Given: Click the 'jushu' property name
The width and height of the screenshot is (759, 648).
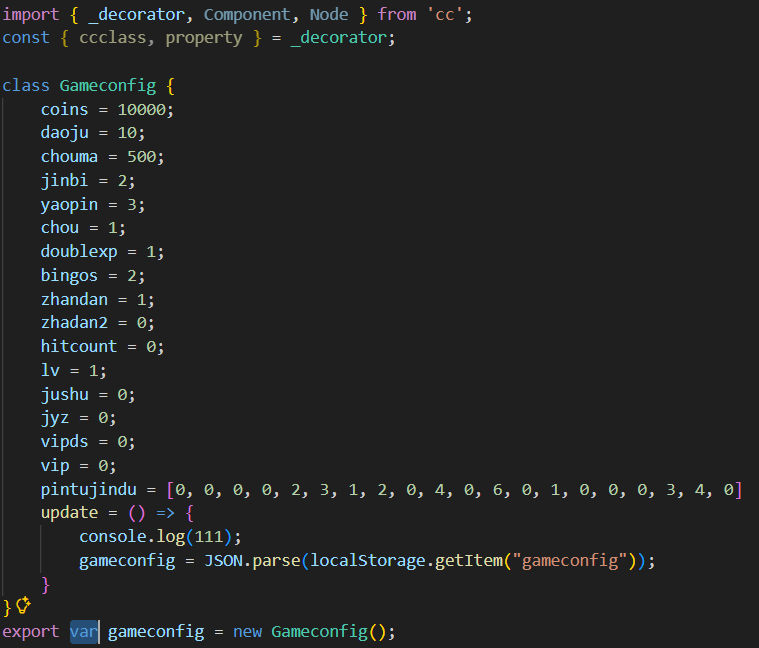Looking at the screenshot, I should [x=65, y=395].
